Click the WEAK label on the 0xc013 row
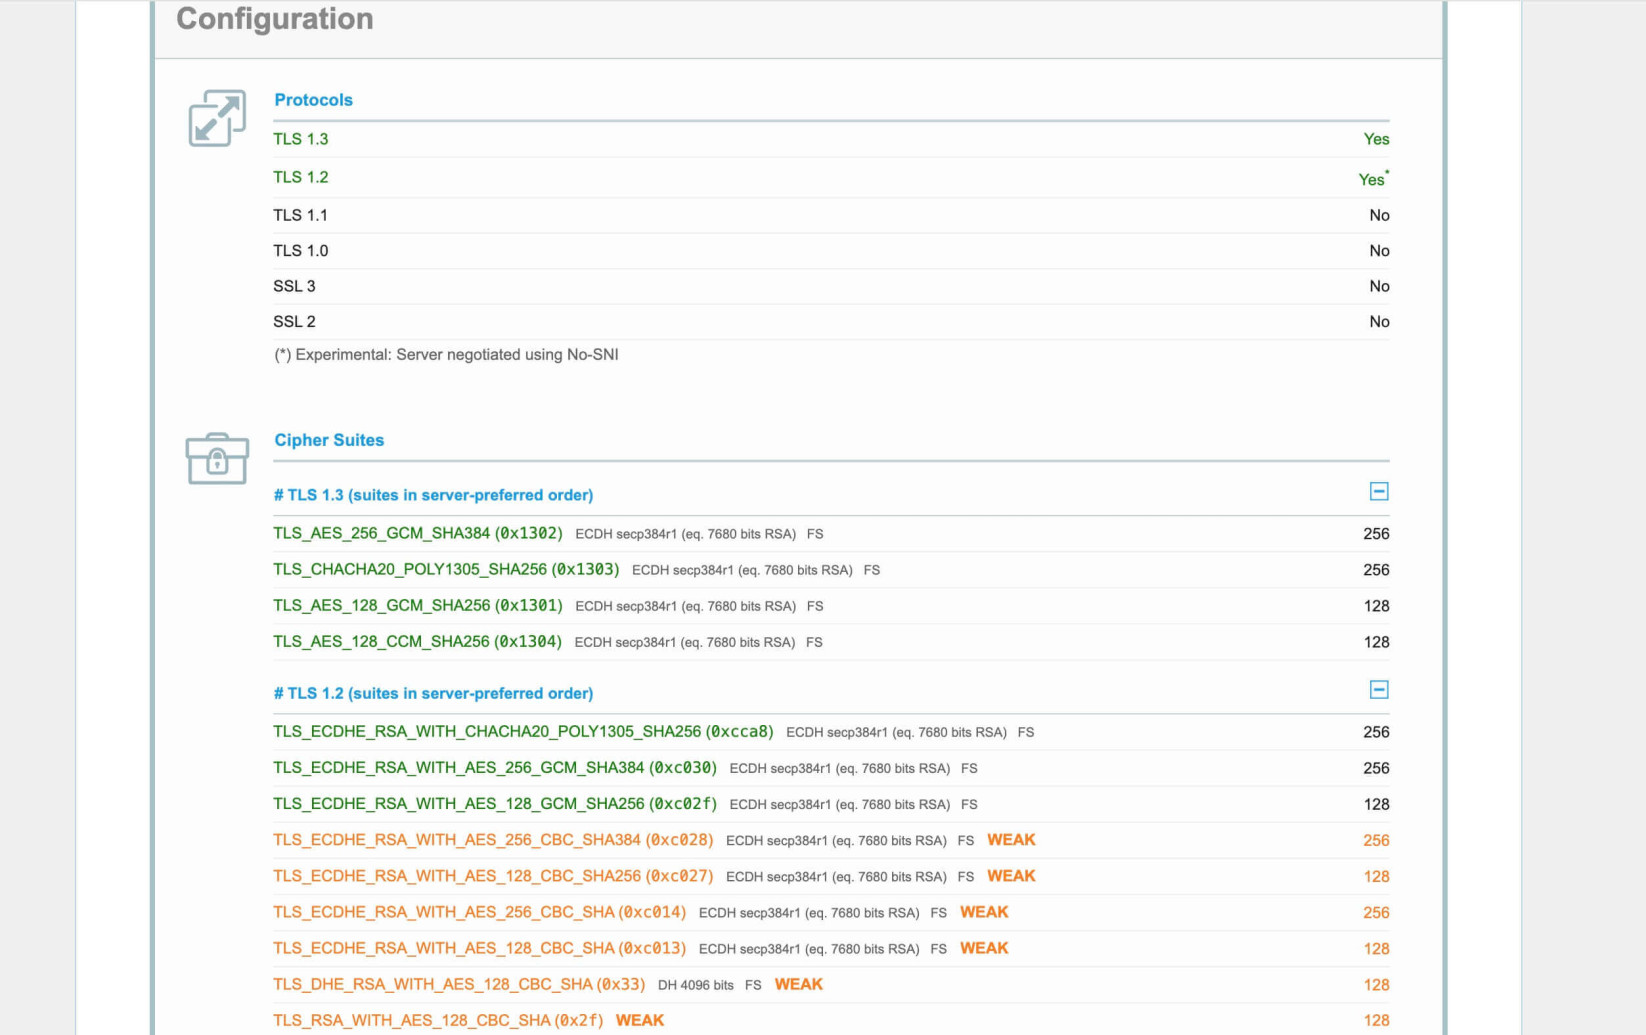Viewport: 1646px width, 1035px height. pos(984,948)
